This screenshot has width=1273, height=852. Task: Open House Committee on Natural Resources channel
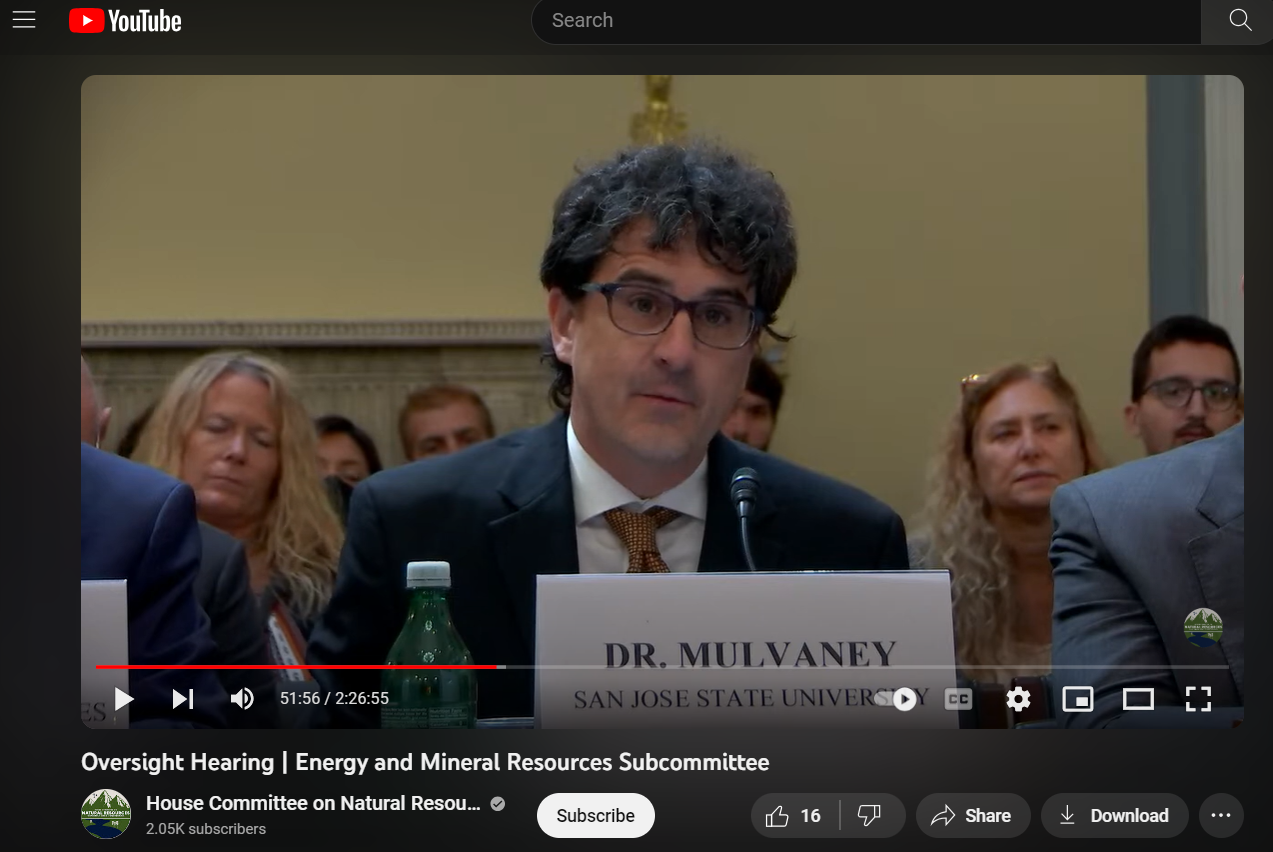point(313,803)
